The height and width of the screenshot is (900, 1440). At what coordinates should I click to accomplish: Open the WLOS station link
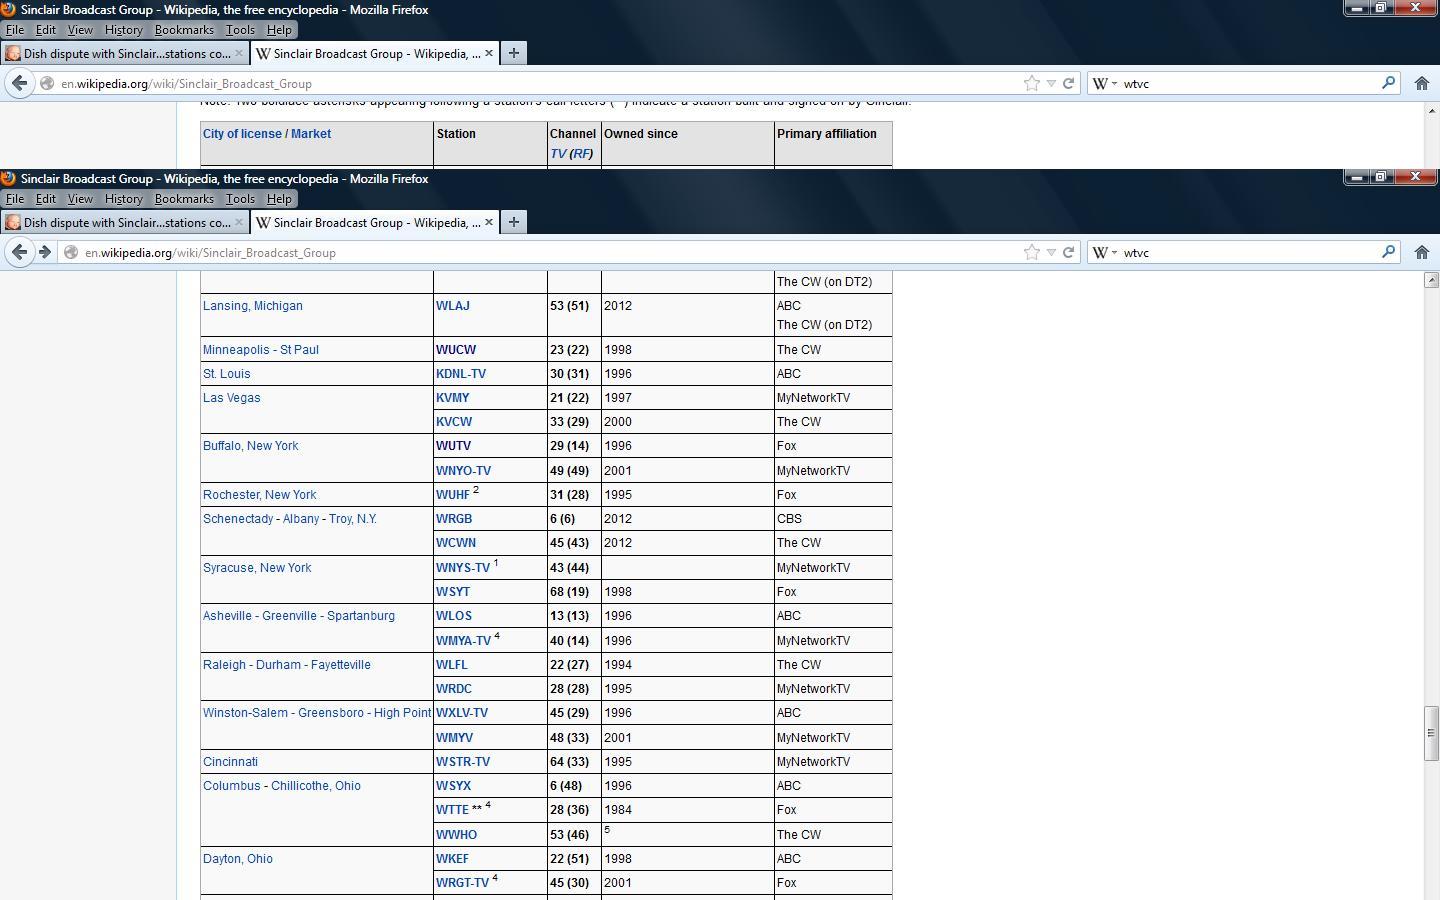tap(454, 616)
